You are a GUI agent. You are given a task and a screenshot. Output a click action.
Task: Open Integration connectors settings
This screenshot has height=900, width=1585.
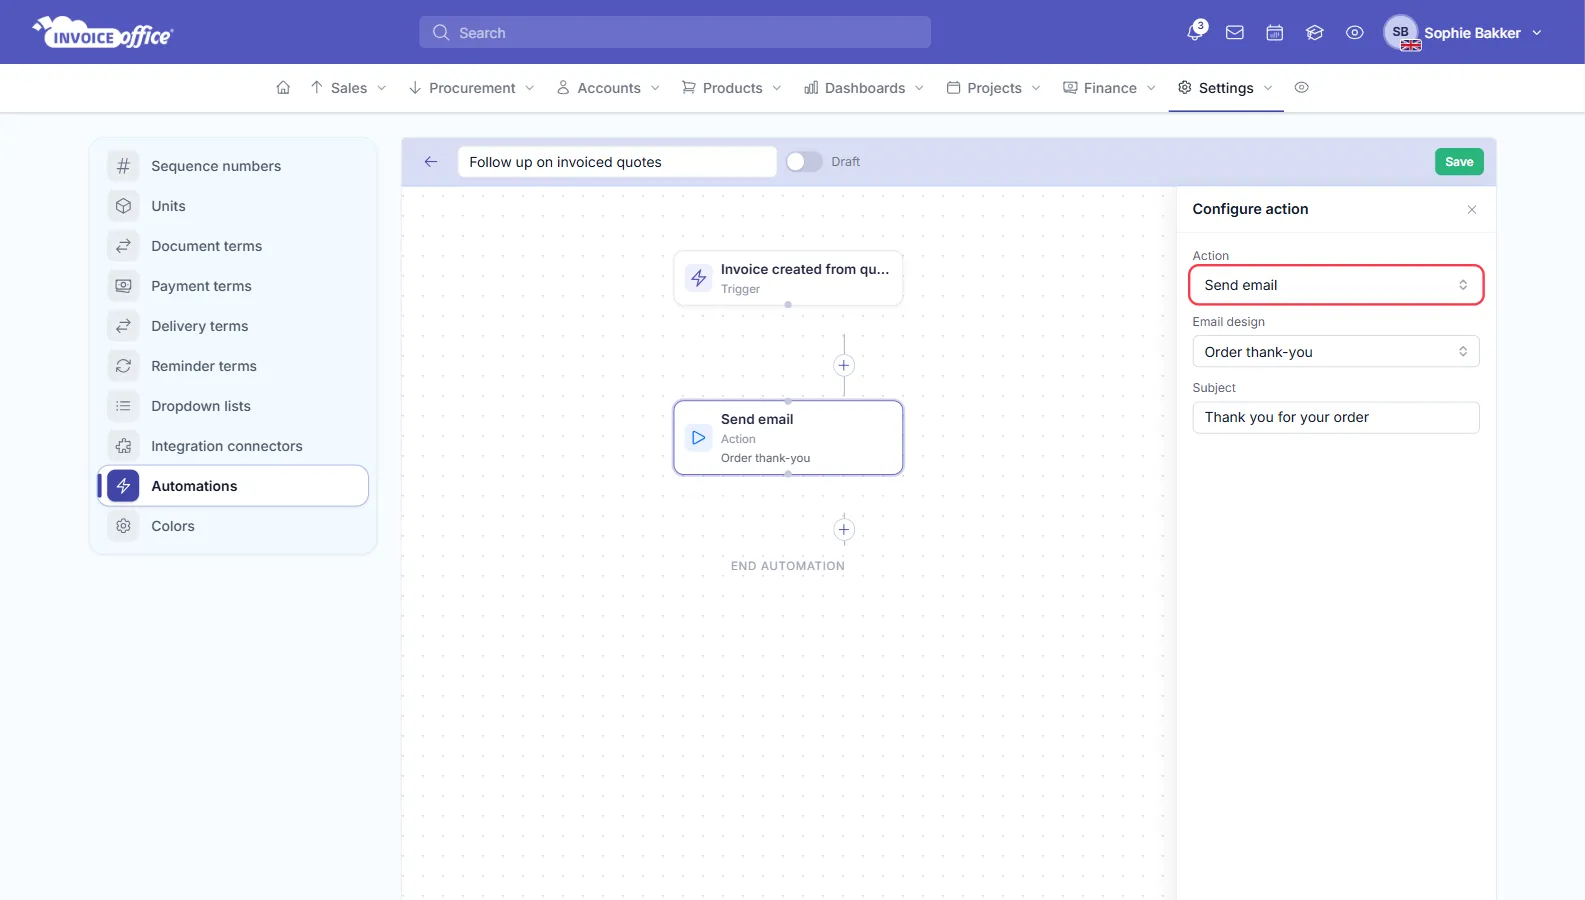[x=233, y=446]
